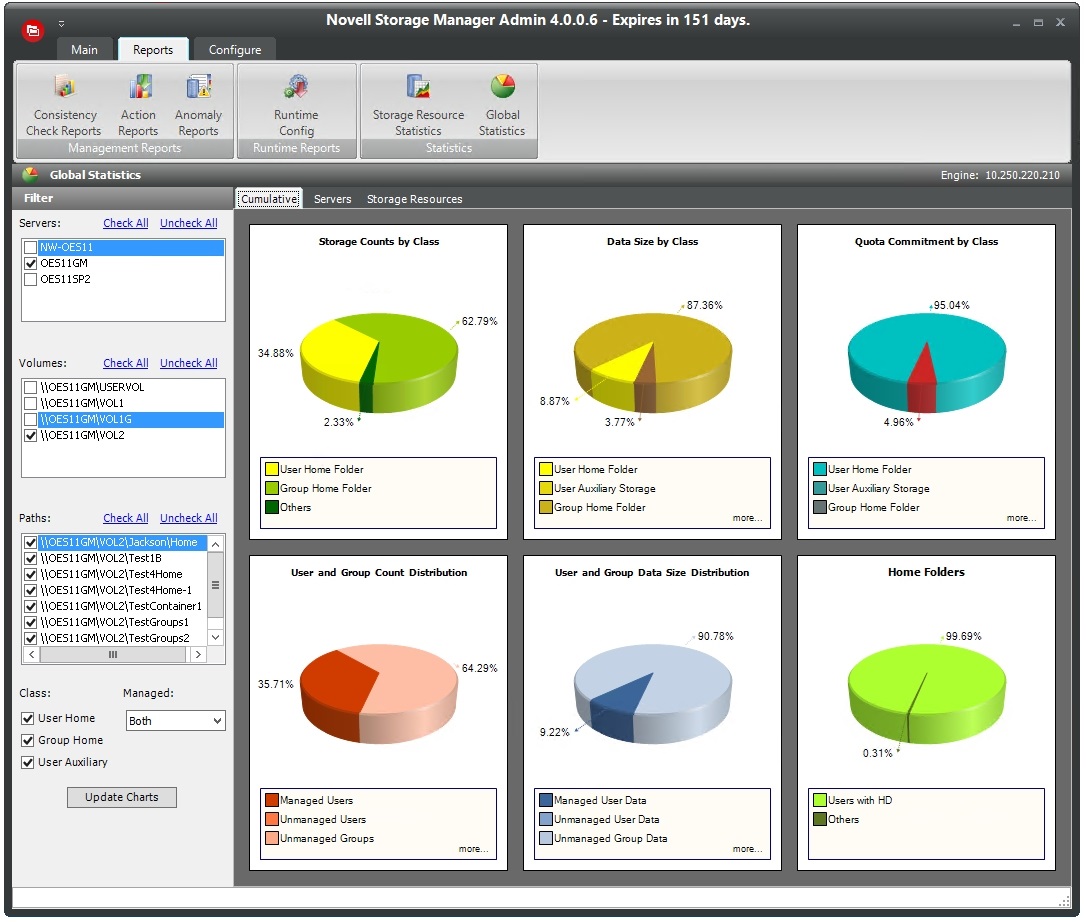Click Check All link for Servers

point(125,223)
